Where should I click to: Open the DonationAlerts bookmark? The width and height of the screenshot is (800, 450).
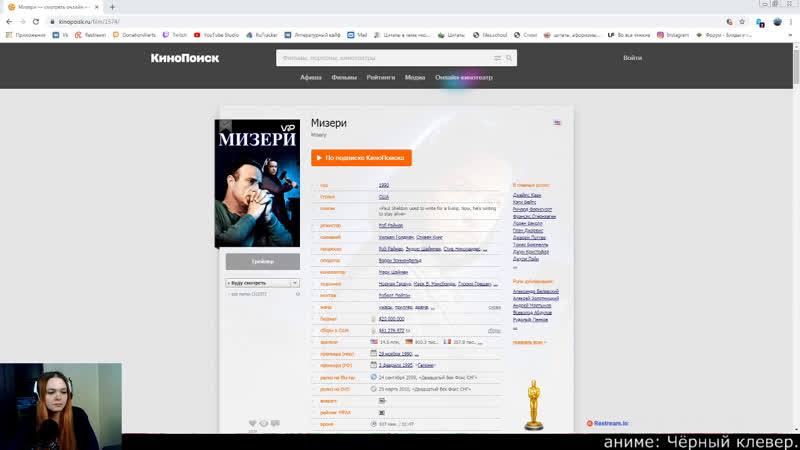point(134,35)
